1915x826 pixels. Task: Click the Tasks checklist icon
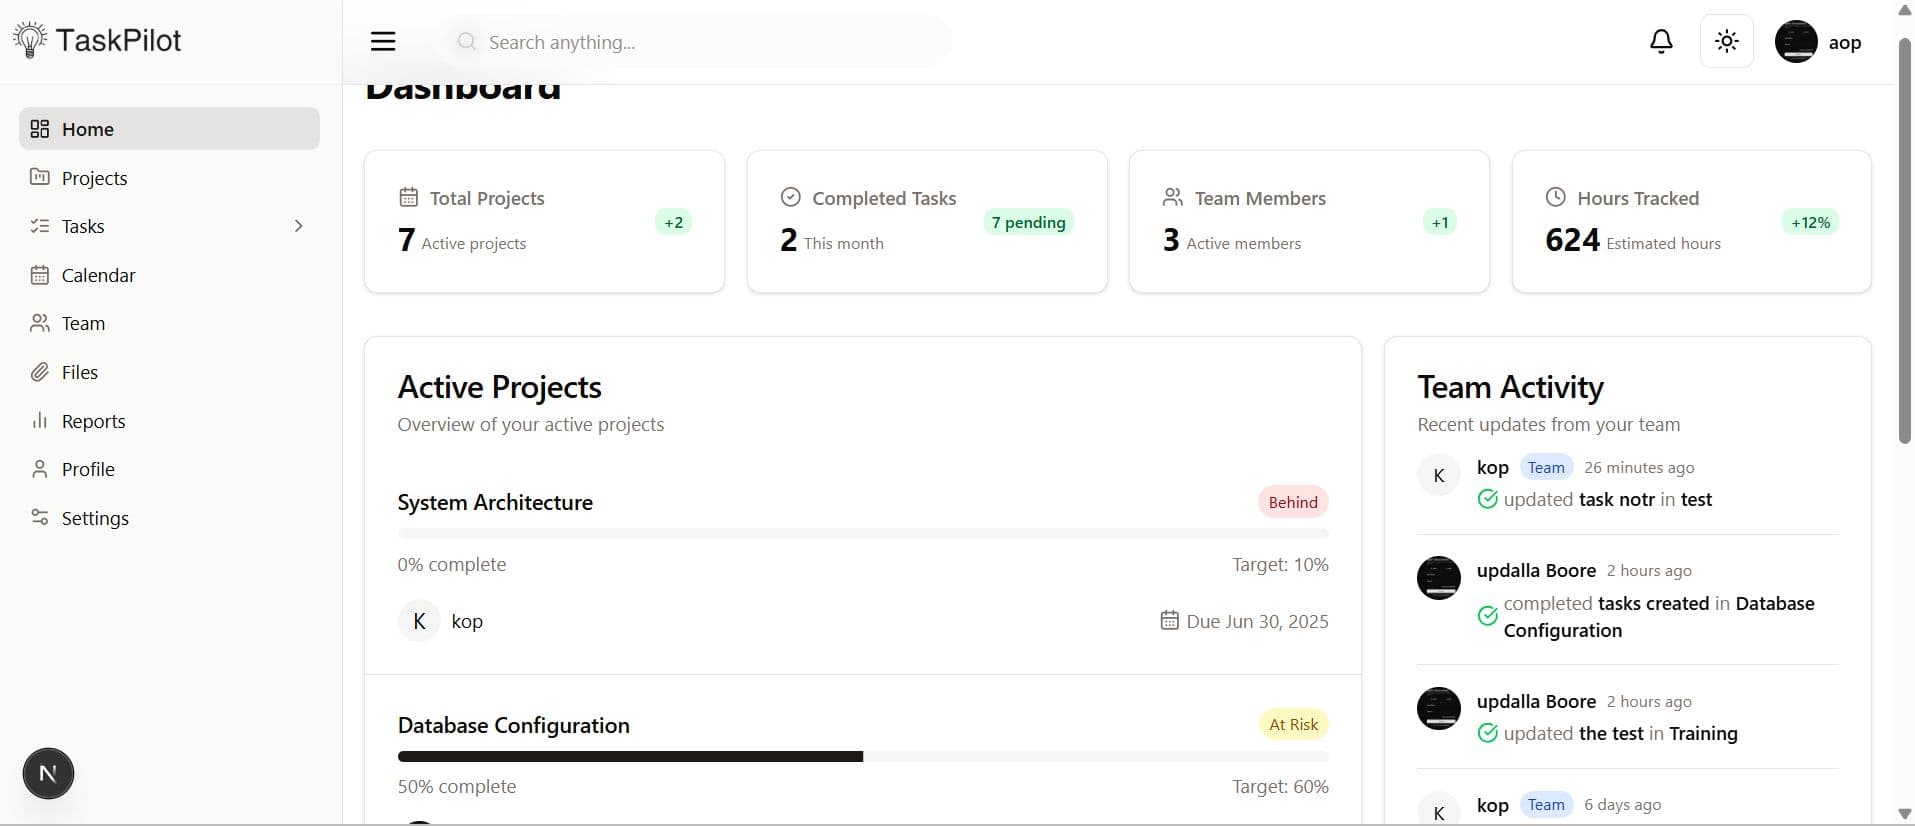[x=40, y=226]
